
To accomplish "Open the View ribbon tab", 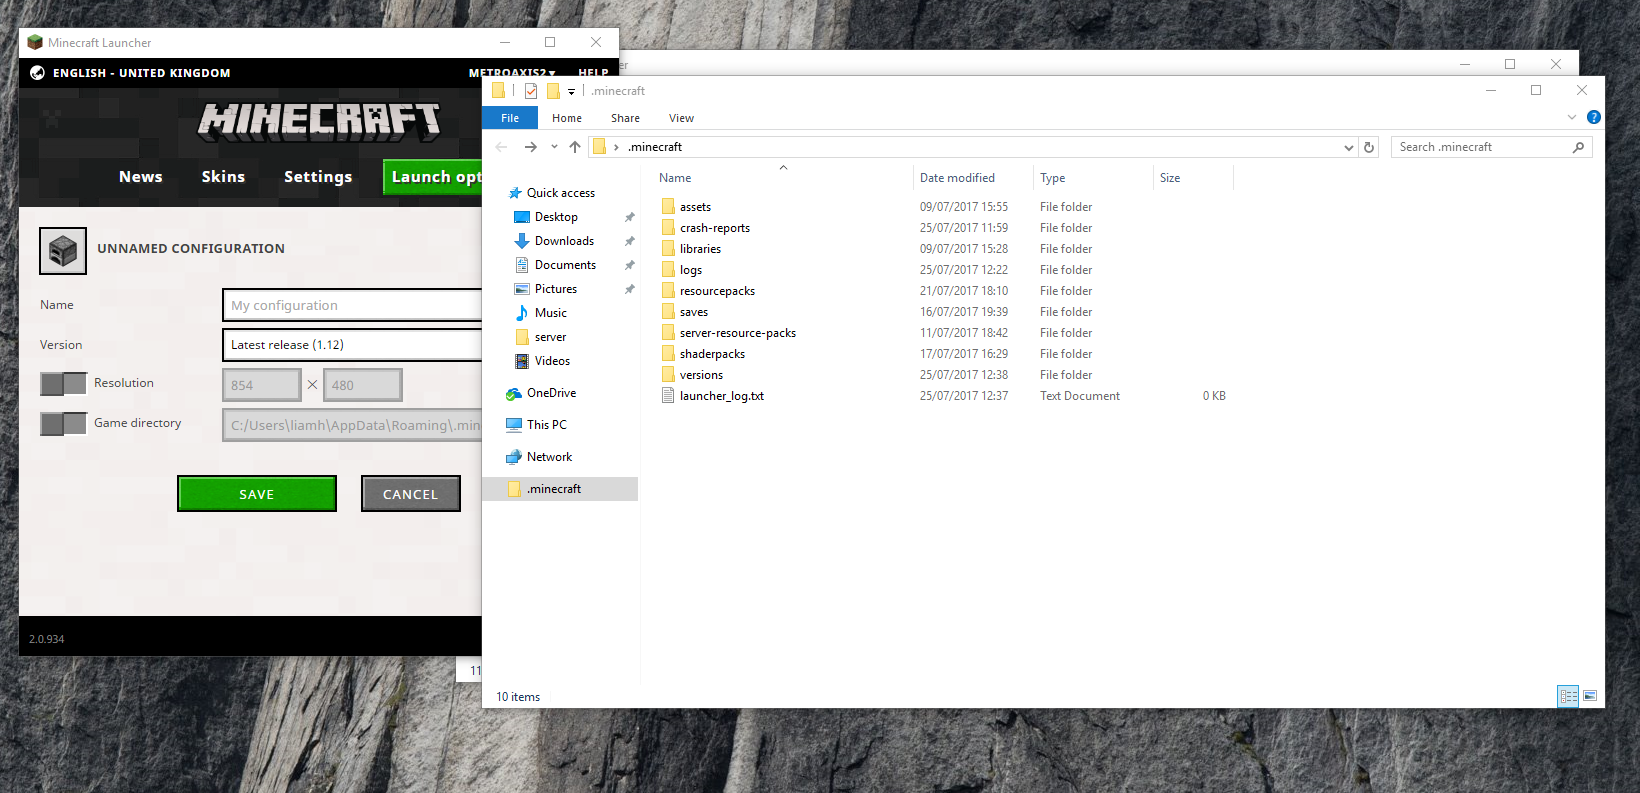I will tap(681, 118).
